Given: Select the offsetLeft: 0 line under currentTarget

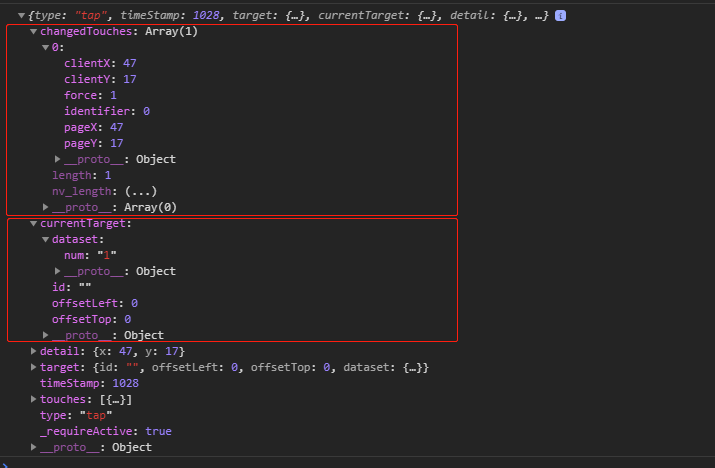Looking at the screenshot, I should (x=95, y=303).
